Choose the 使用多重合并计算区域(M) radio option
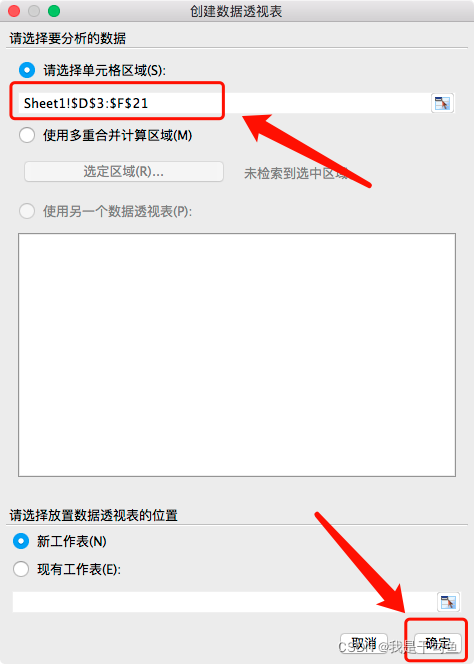This screenshot has height=664, width=474. point(27,136)
